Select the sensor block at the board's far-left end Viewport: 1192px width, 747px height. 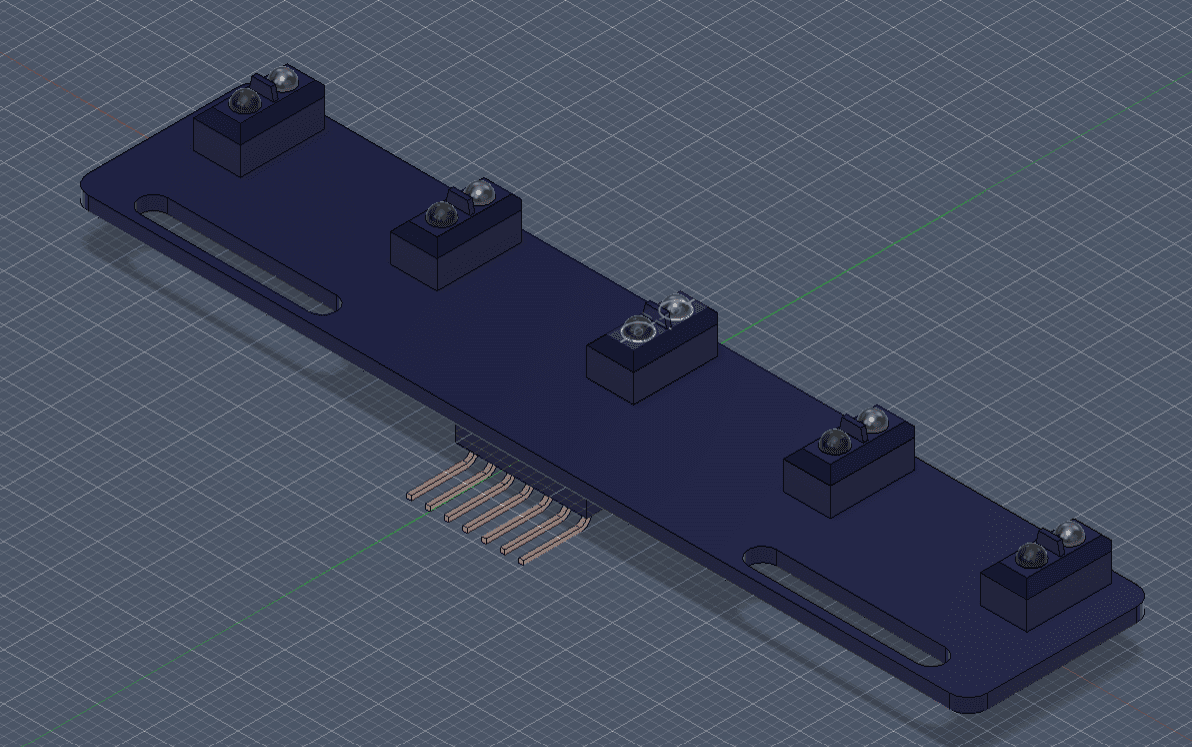[259, 122]
